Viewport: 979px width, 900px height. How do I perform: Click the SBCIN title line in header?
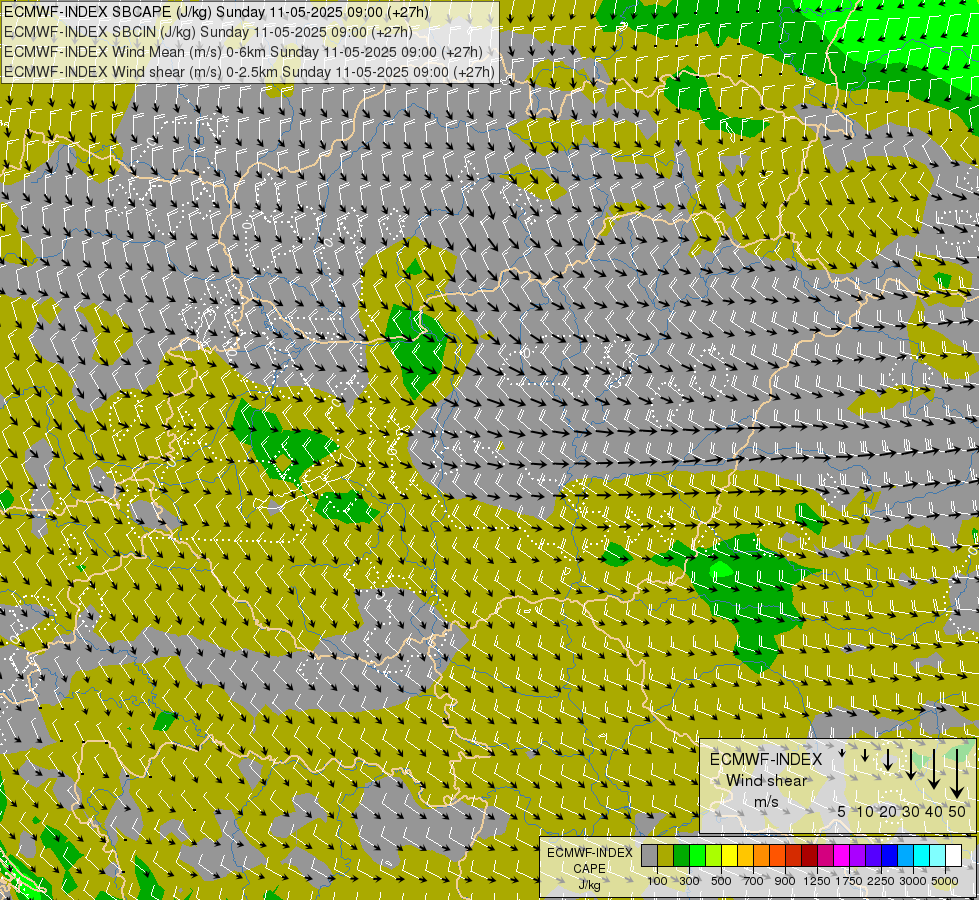[208, 32]
